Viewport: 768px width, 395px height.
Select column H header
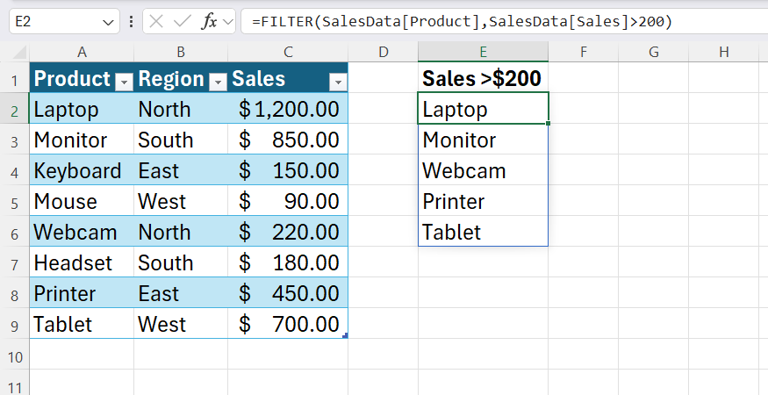(724, 52)
